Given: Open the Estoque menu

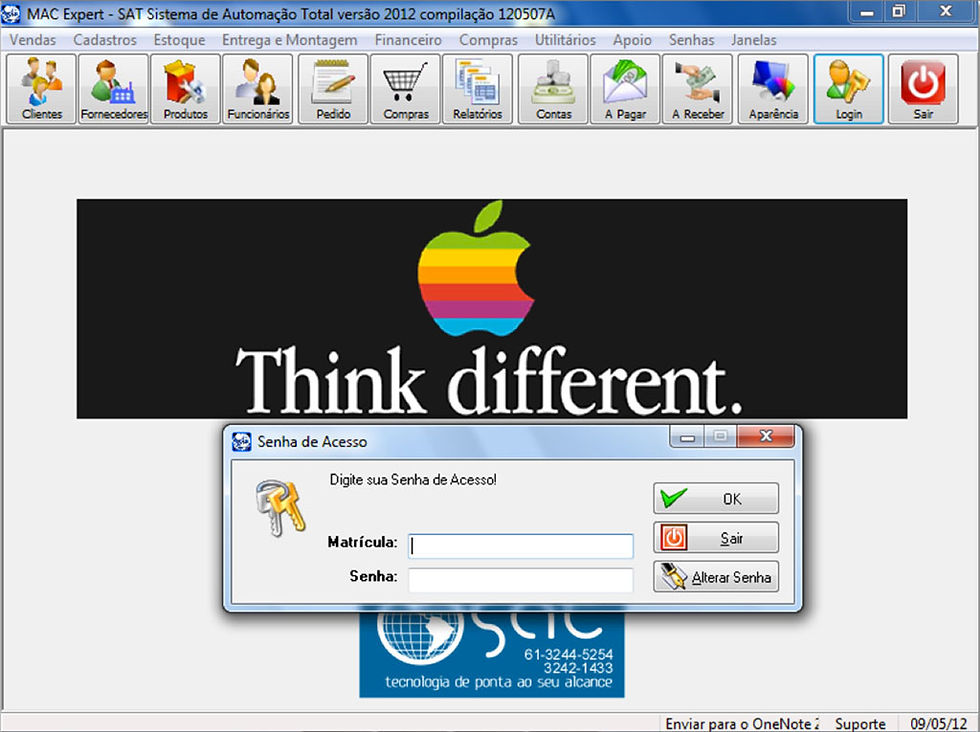Looking at the screenshot, I should (179, 40).
